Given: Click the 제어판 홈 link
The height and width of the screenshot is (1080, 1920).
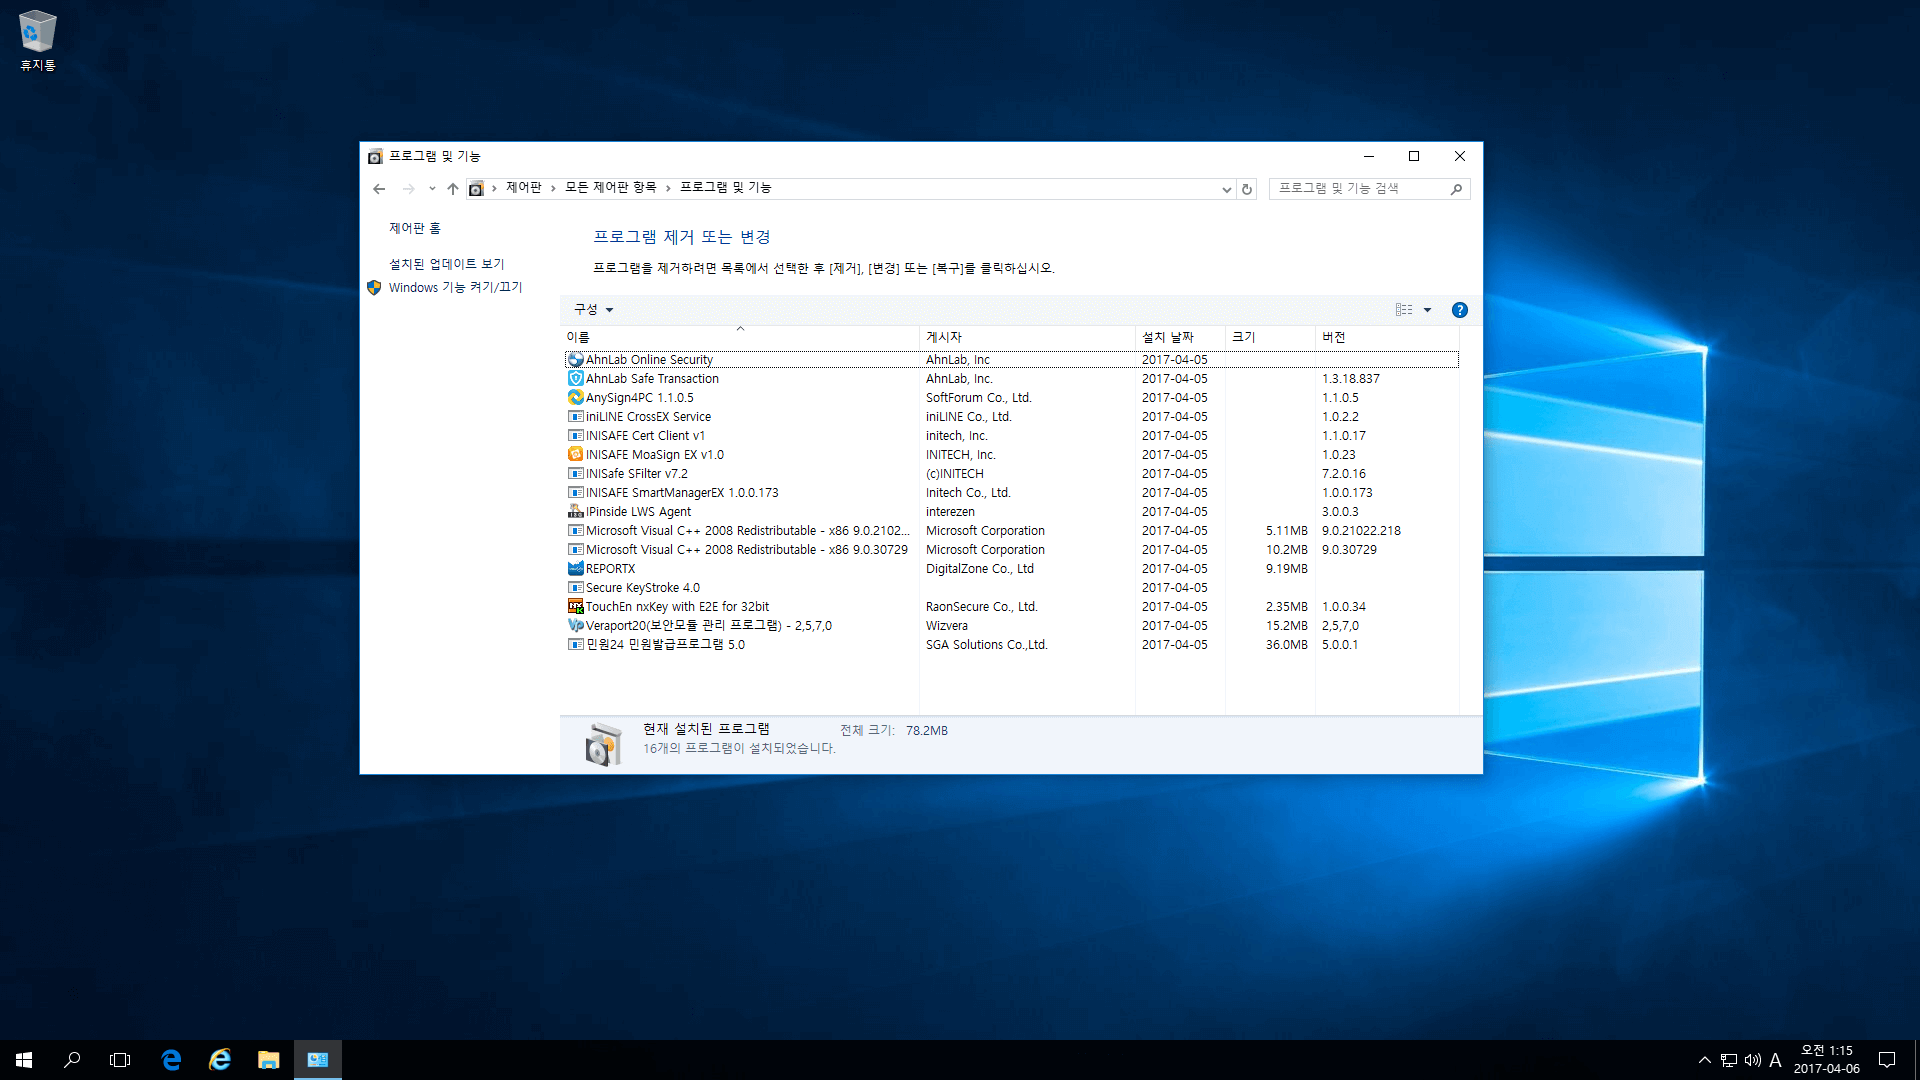Looking at the screenshot, I should pyautogui.click(x=414, y=229).
